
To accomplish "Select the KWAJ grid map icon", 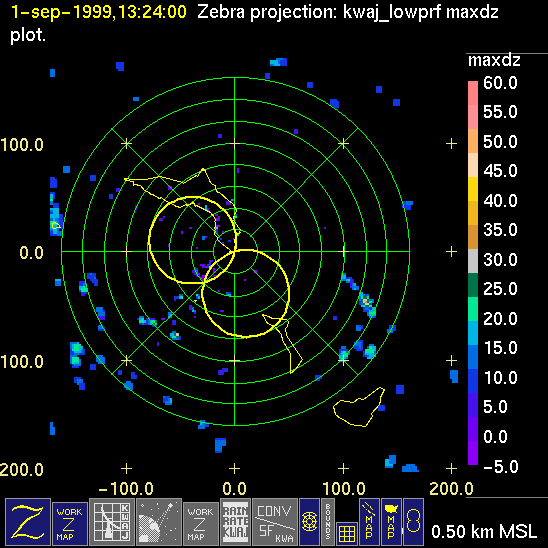I will (112, 522).
